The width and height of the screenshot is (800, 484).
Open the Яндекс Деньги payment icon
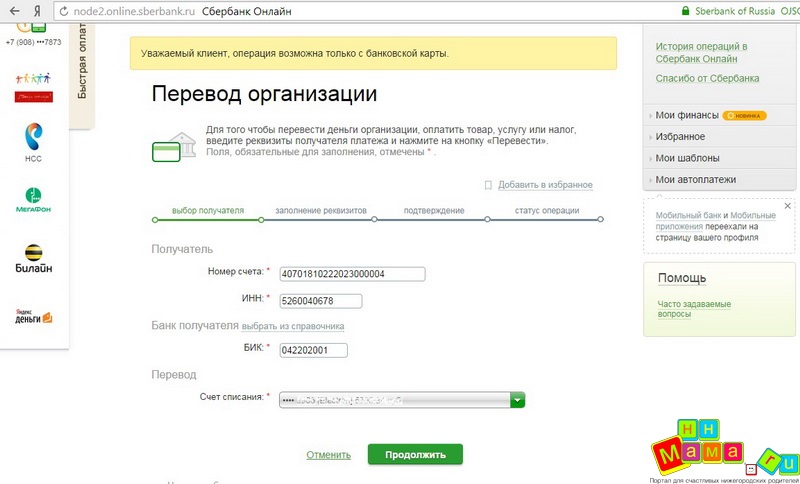click(34, 316)
